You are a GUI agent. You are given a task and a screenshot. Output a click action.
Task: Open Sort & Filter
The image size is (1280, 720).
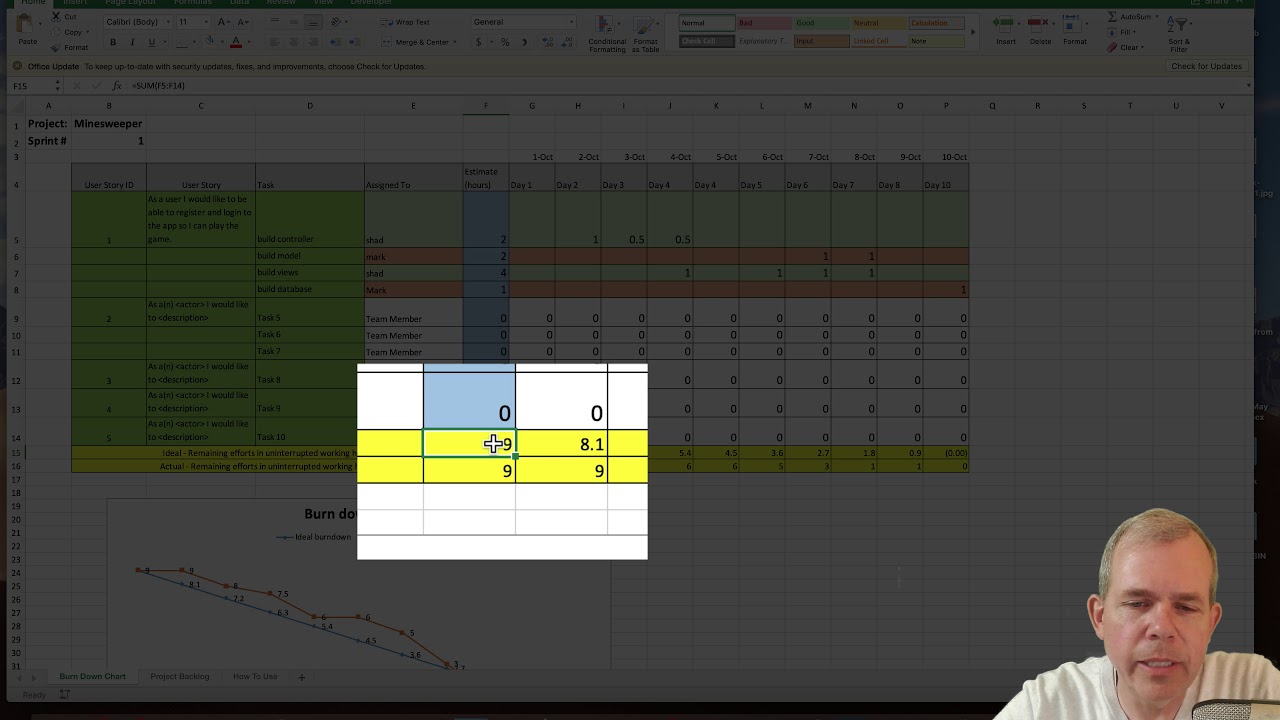pos(1179,36)
